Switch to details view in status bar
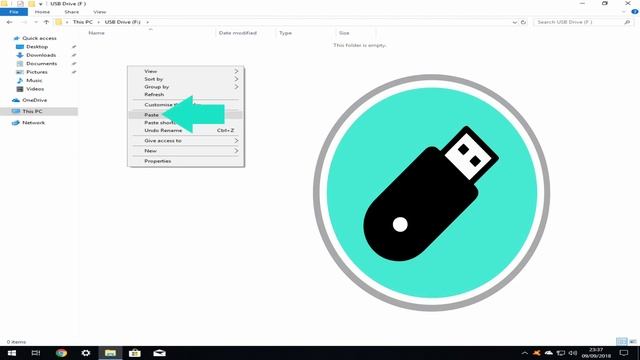640x360 pixels. [621, 342]
